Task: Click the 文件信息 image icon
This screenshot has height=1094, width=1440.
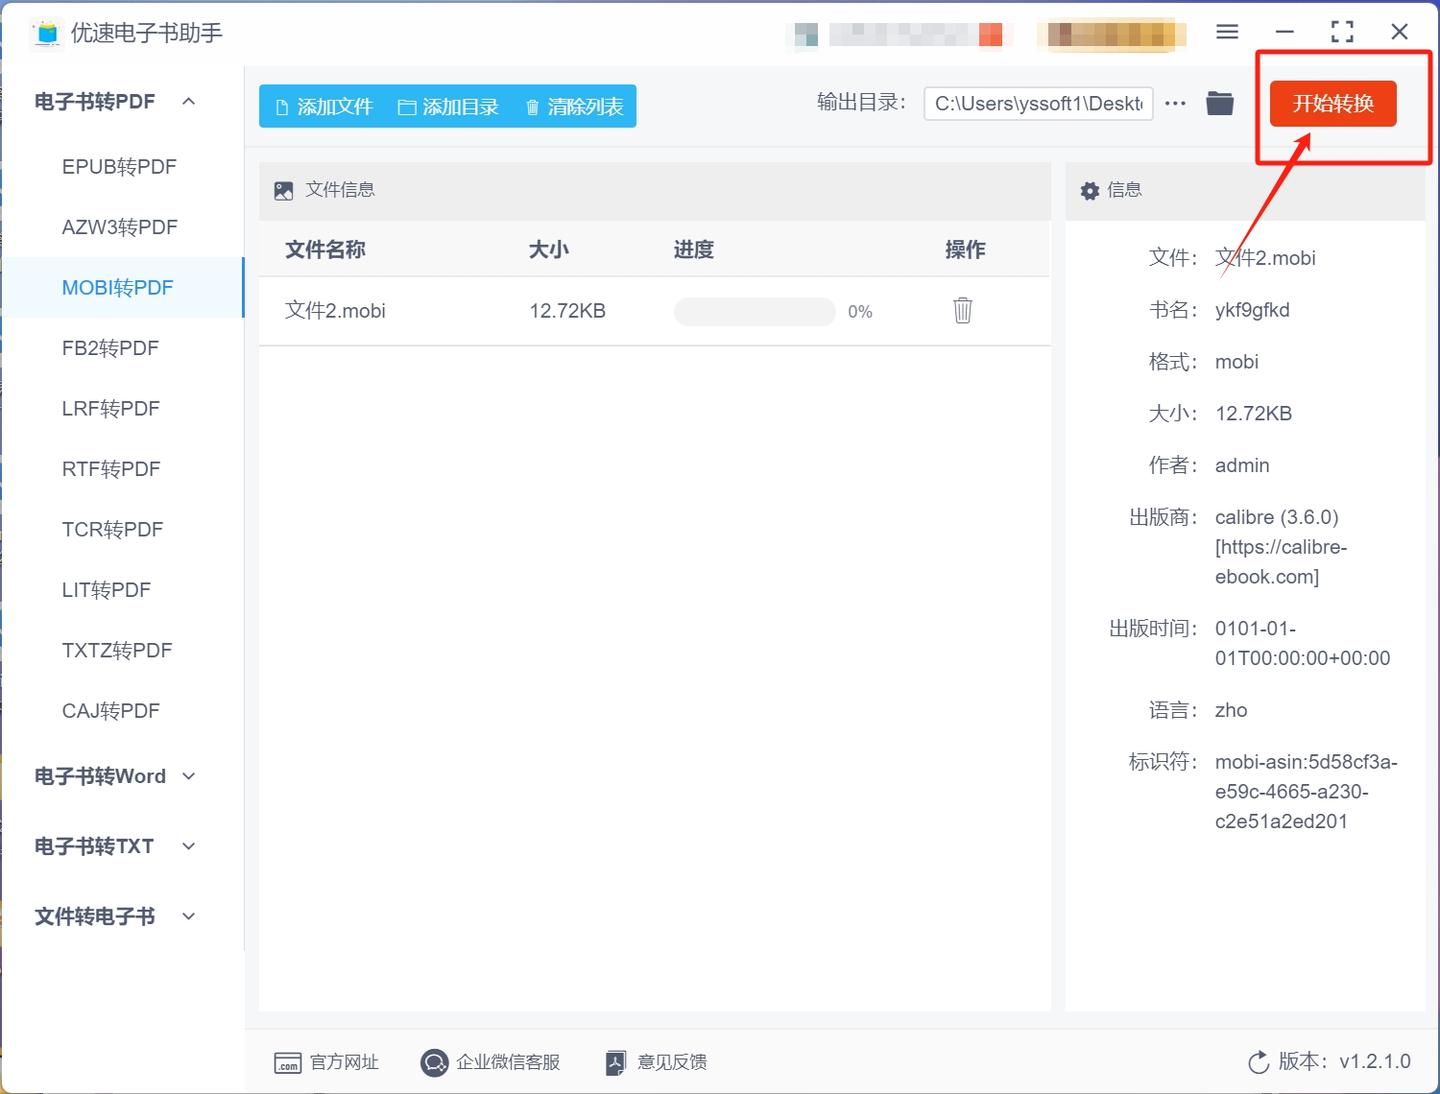Action: point(284,190)
